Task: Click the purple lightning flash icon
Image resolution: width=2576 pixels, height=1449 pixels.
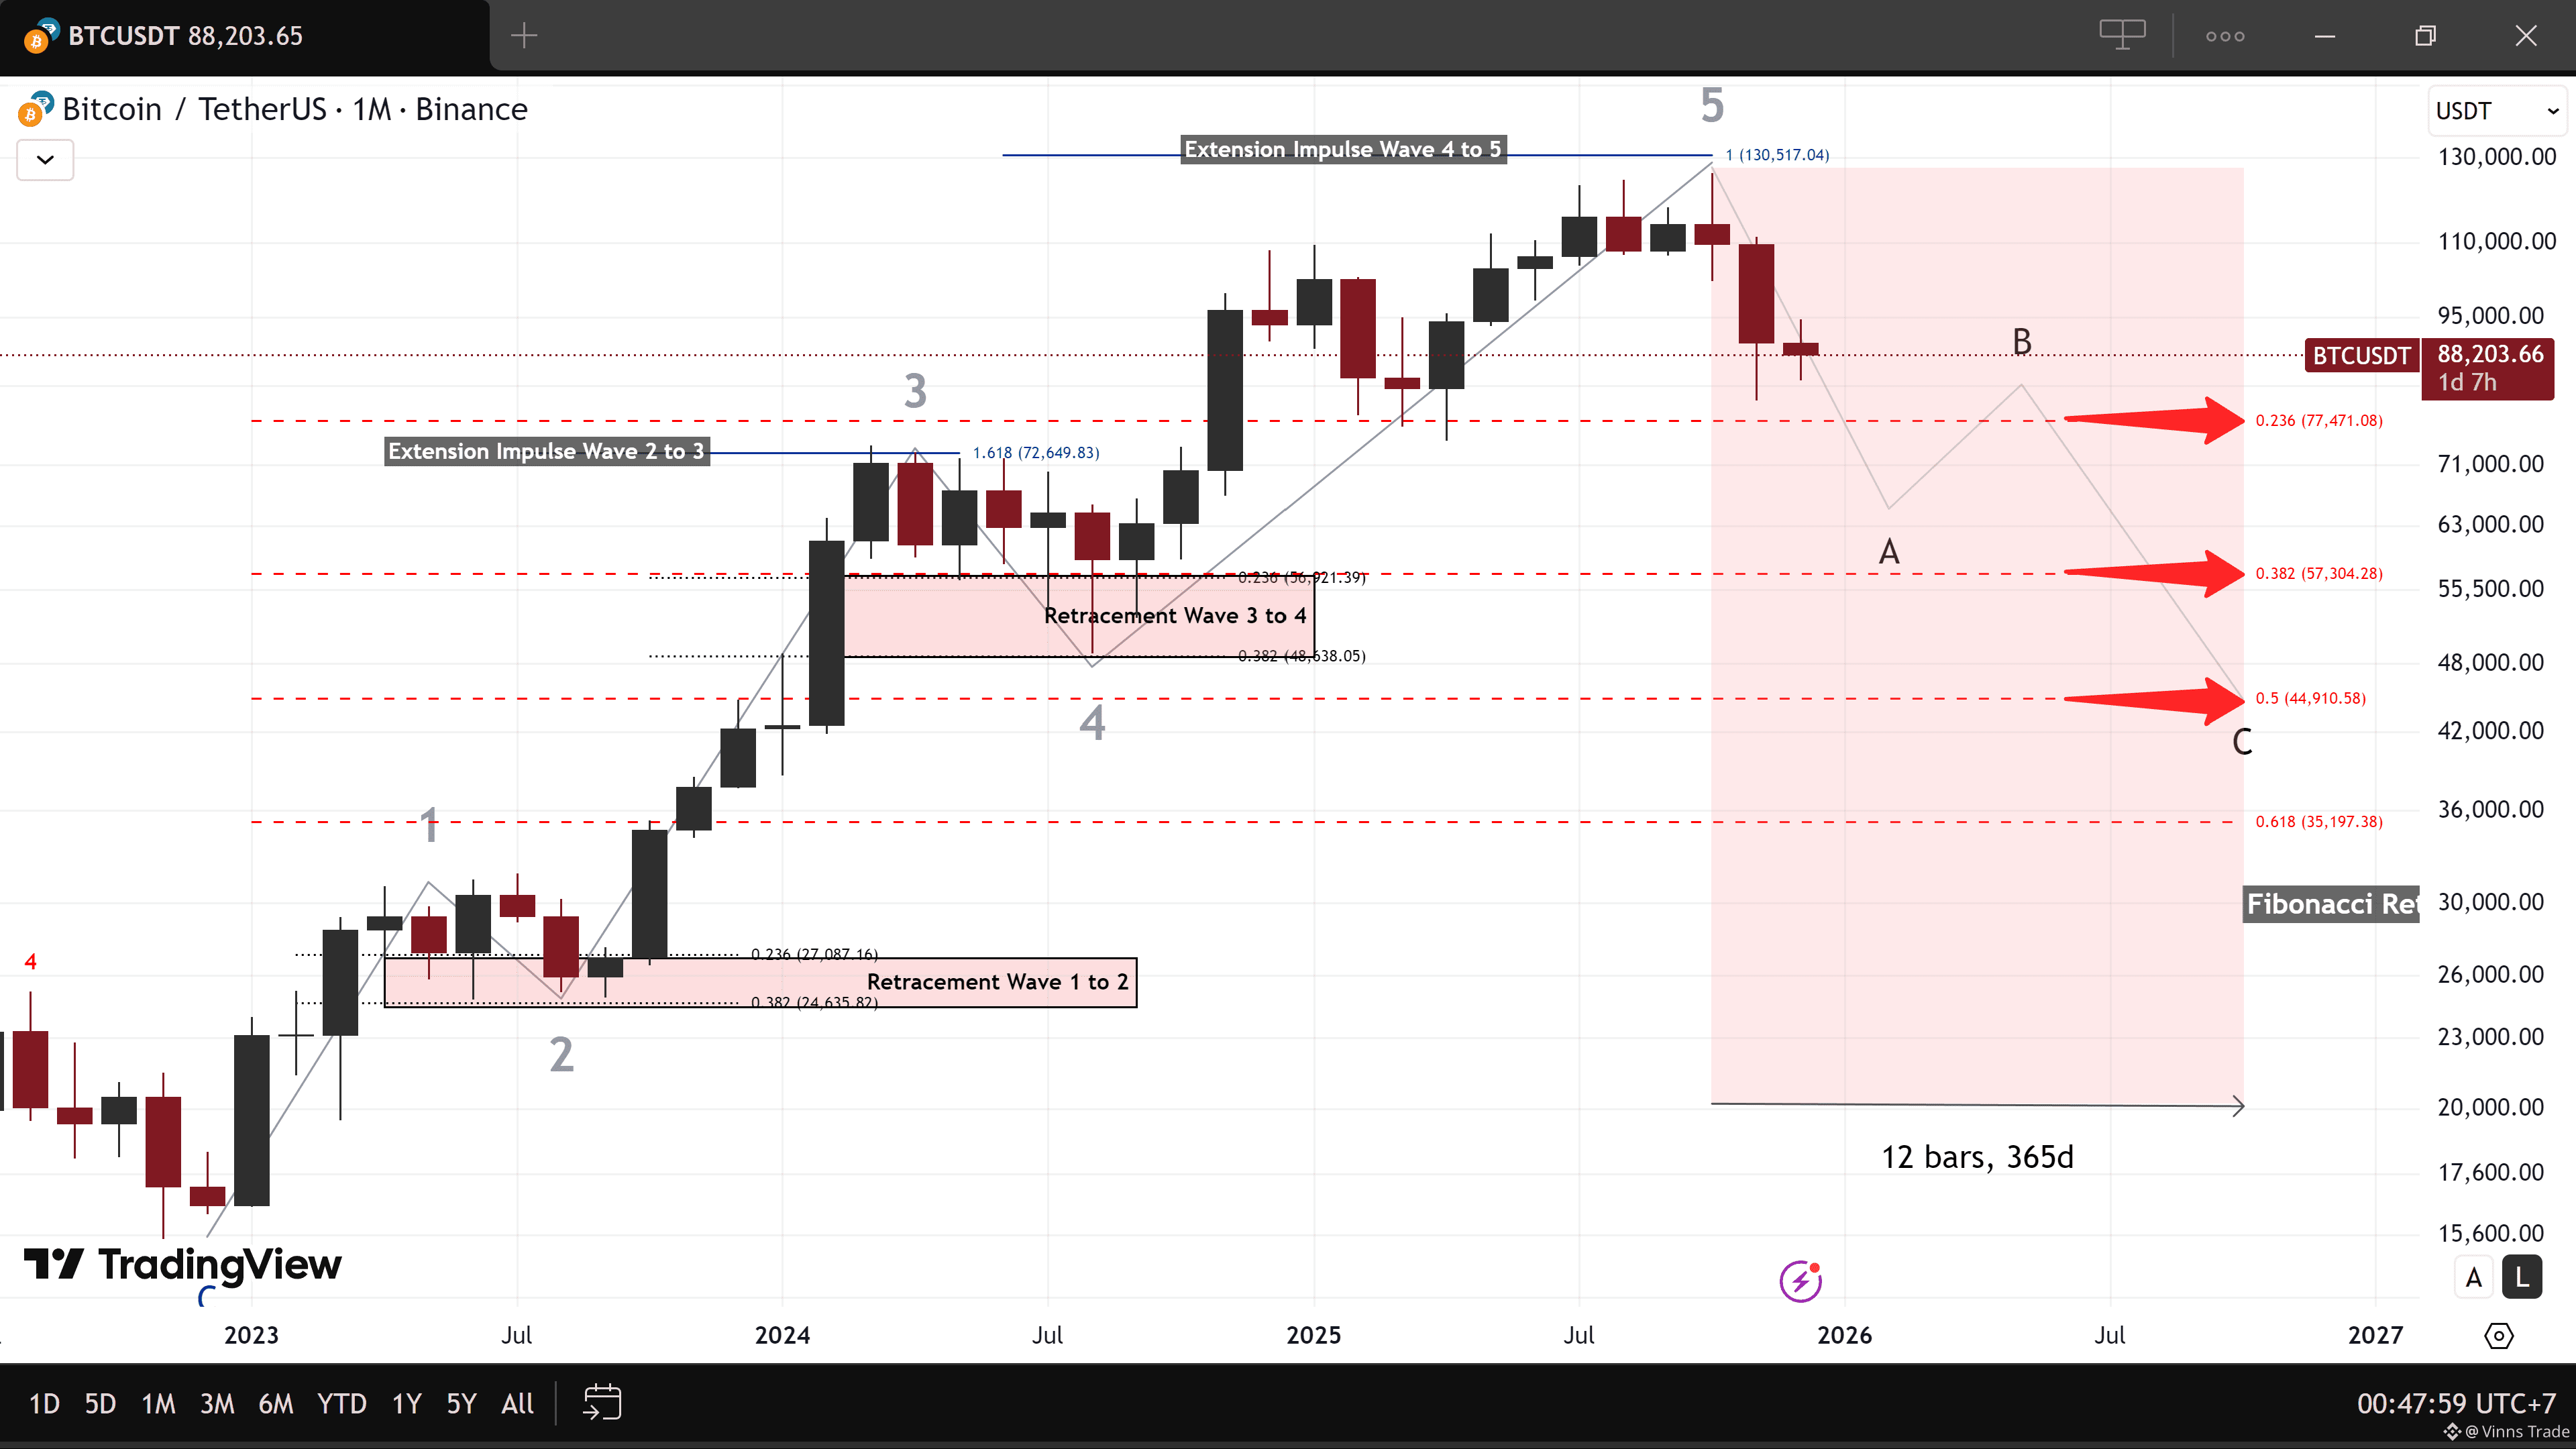Action: pos(1800,1281)
